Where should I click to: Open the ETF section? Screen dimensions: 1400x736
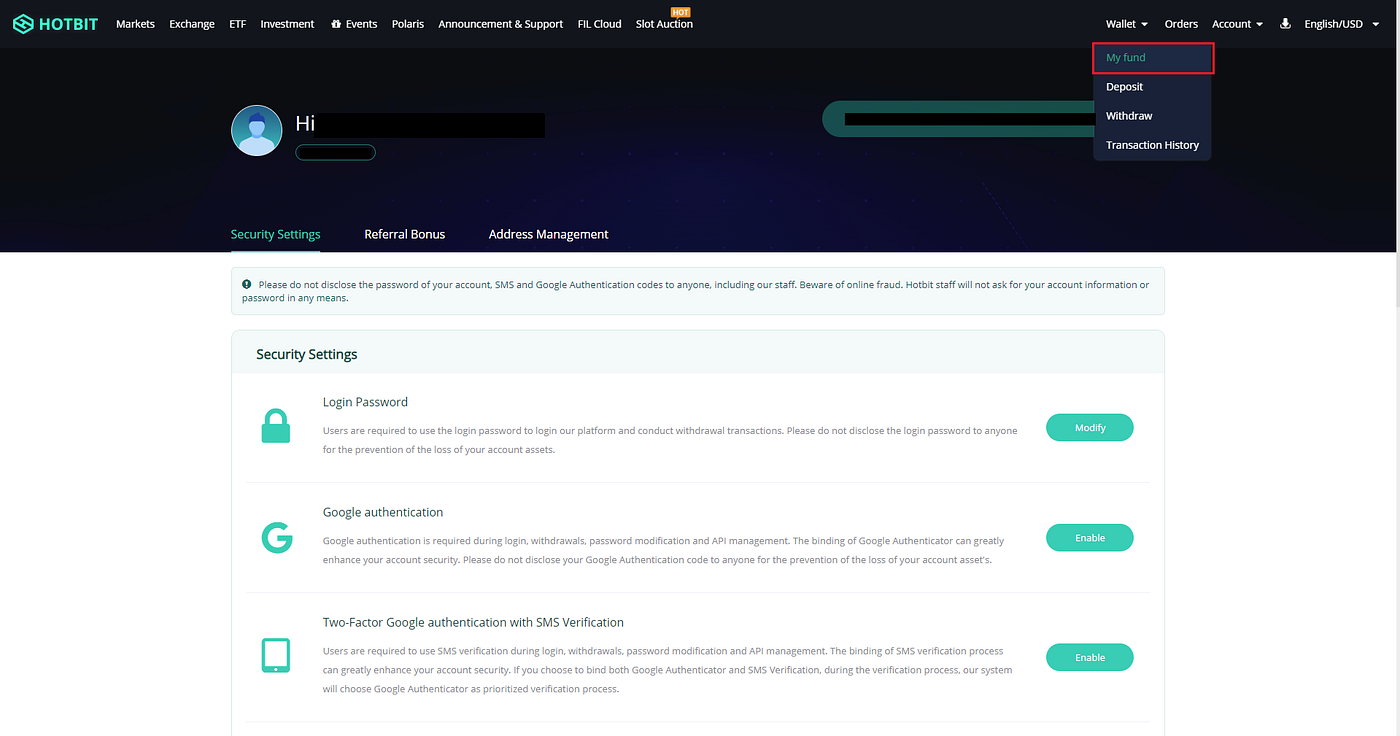(x=237, y=24)
